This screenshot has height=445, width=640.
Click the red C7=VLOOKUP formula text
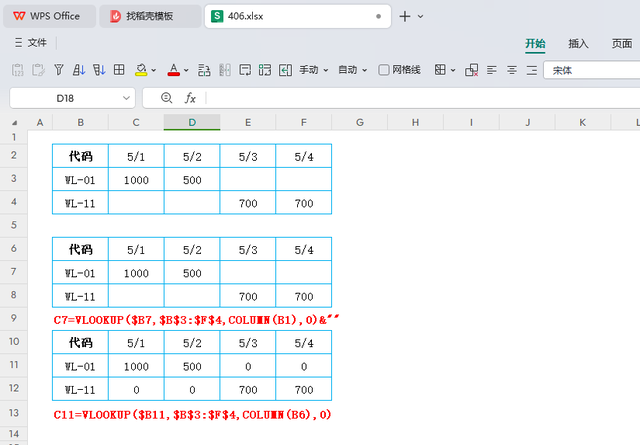click(196, 320)
